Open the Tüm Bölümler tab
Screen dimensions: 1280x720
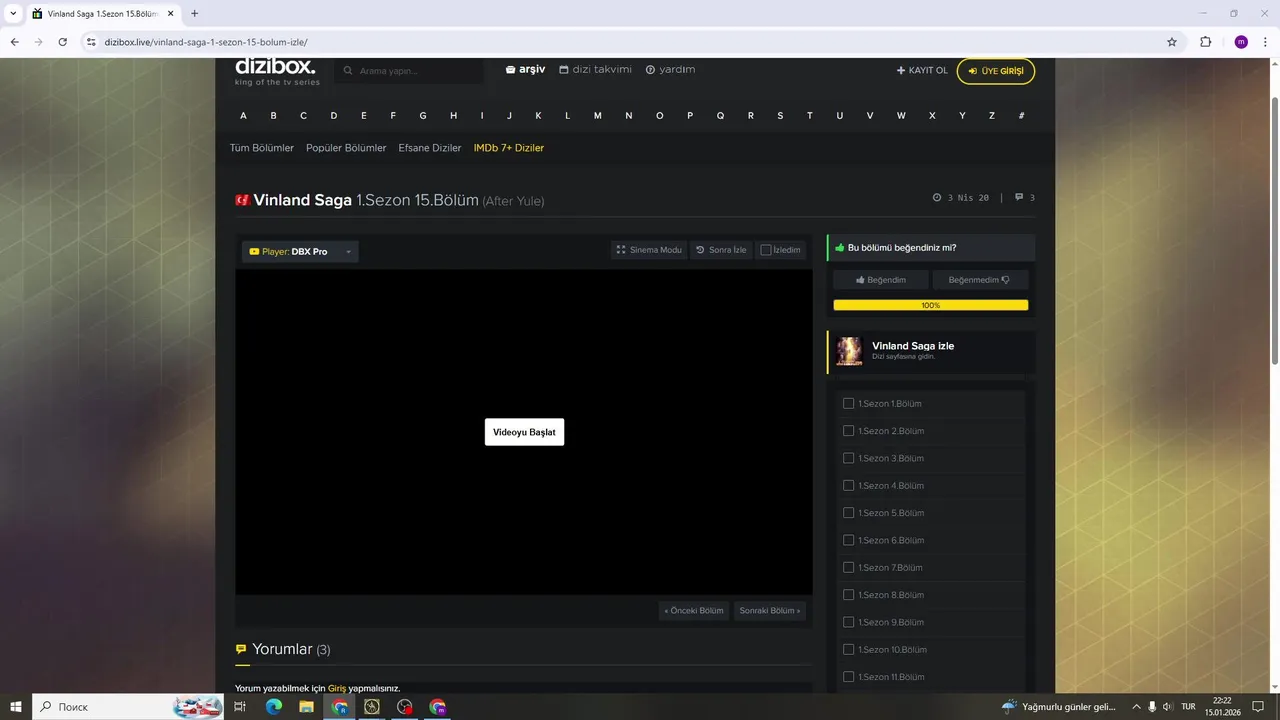pyautogui.click(x=262, y=148)
